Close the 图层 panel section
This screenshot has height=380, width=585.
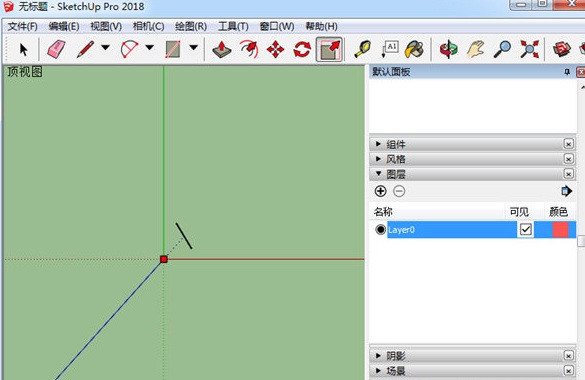tap(568, 174)
